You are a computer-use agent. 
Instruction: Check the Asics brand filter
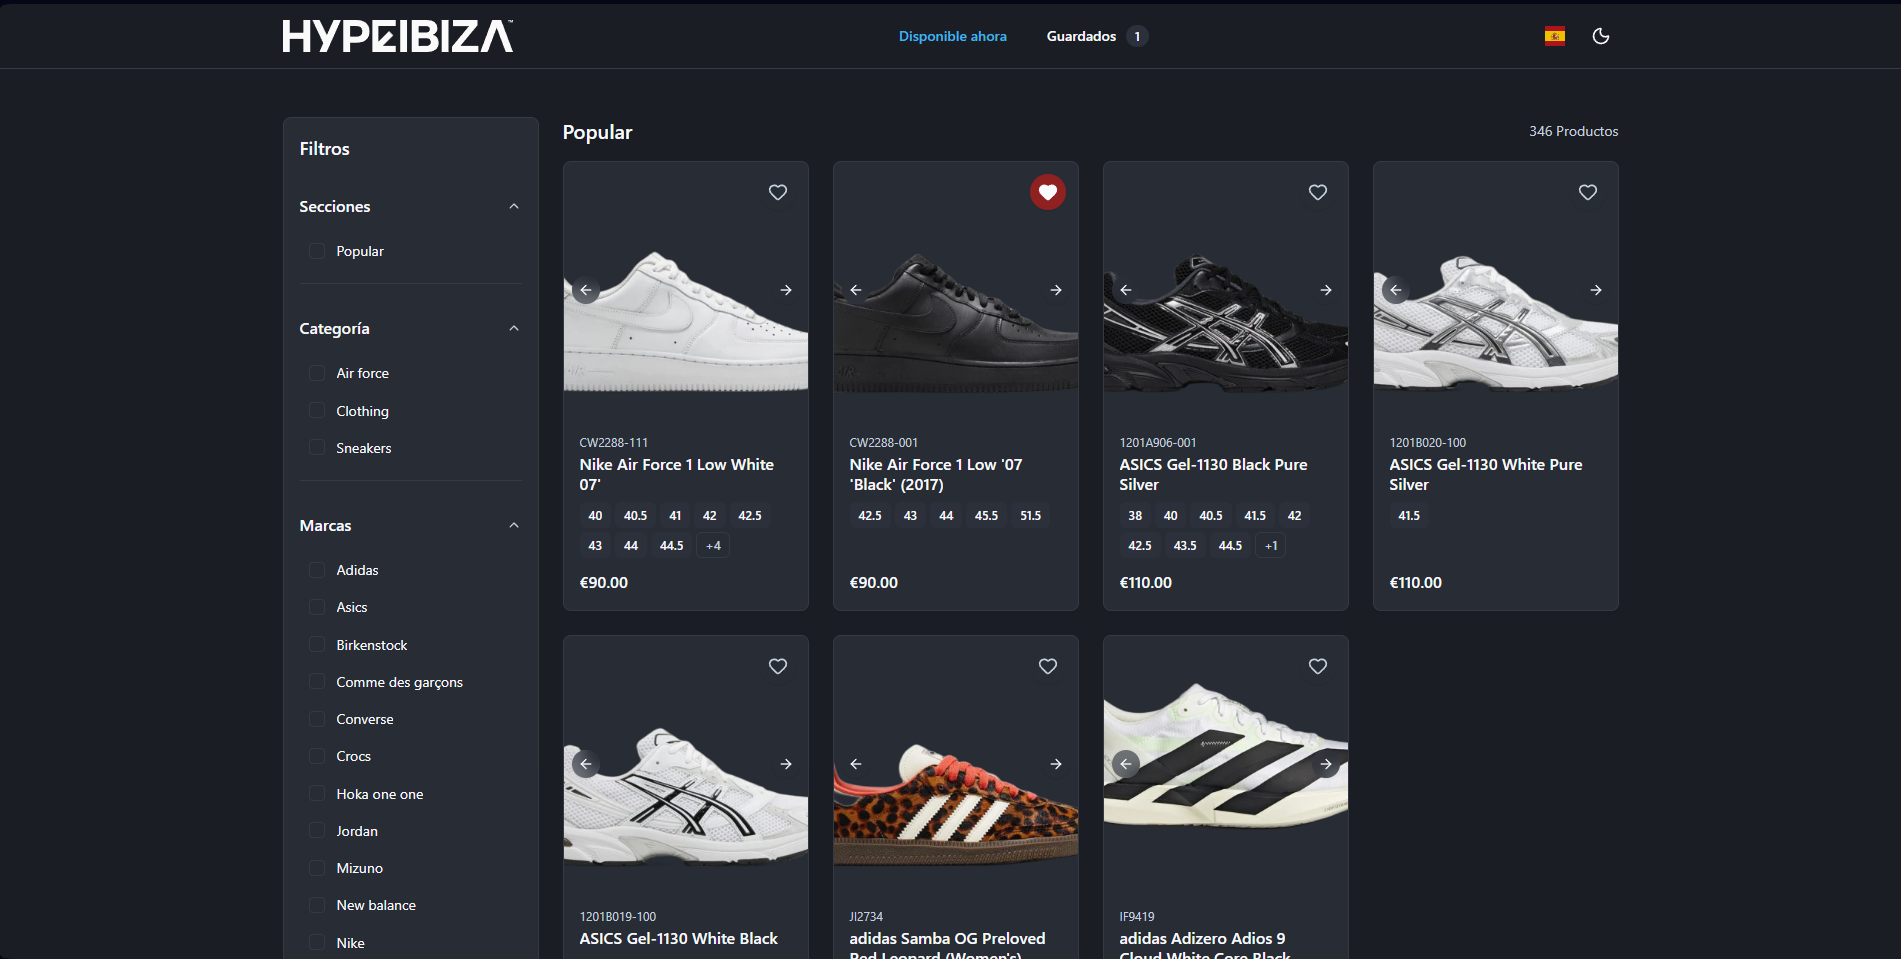[x=317, y=607]
